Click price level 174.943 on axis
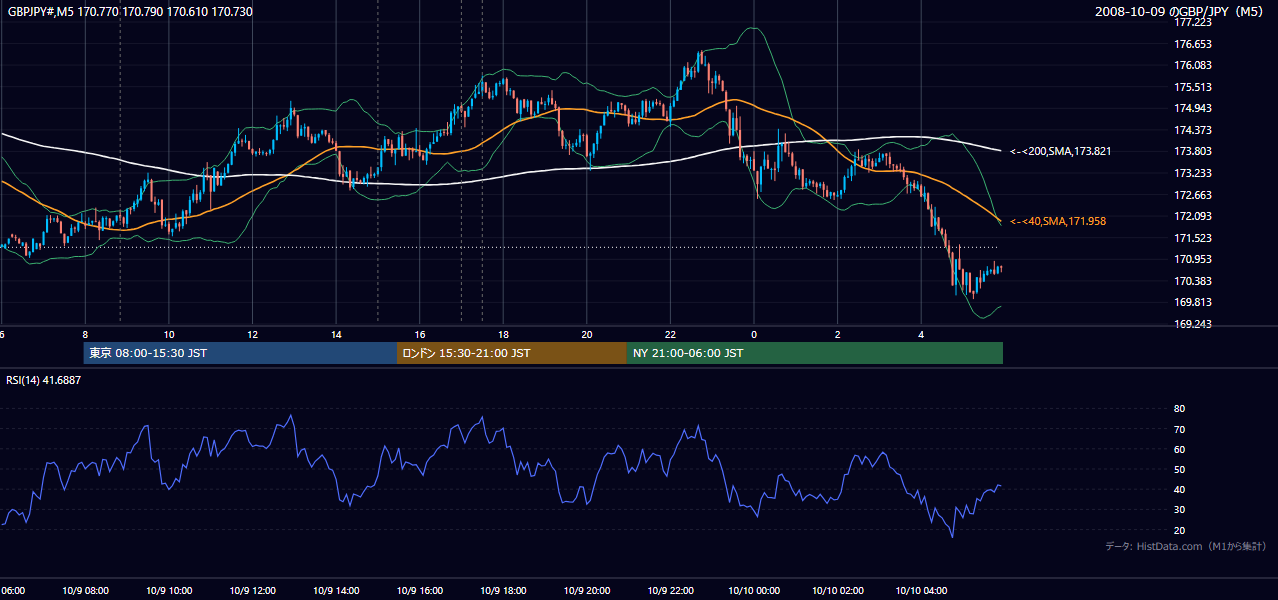Image resolution: width=1278 pixels, height=600 pixels. 1194,108
